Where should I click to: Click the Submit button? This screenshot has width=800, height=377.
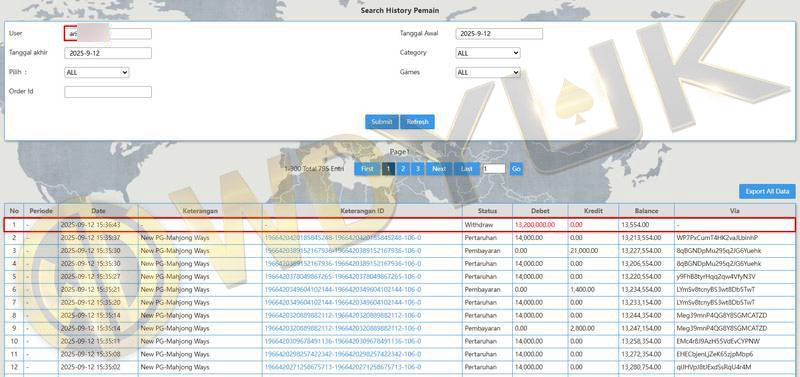pyautogui.click(x=382, y=122)
